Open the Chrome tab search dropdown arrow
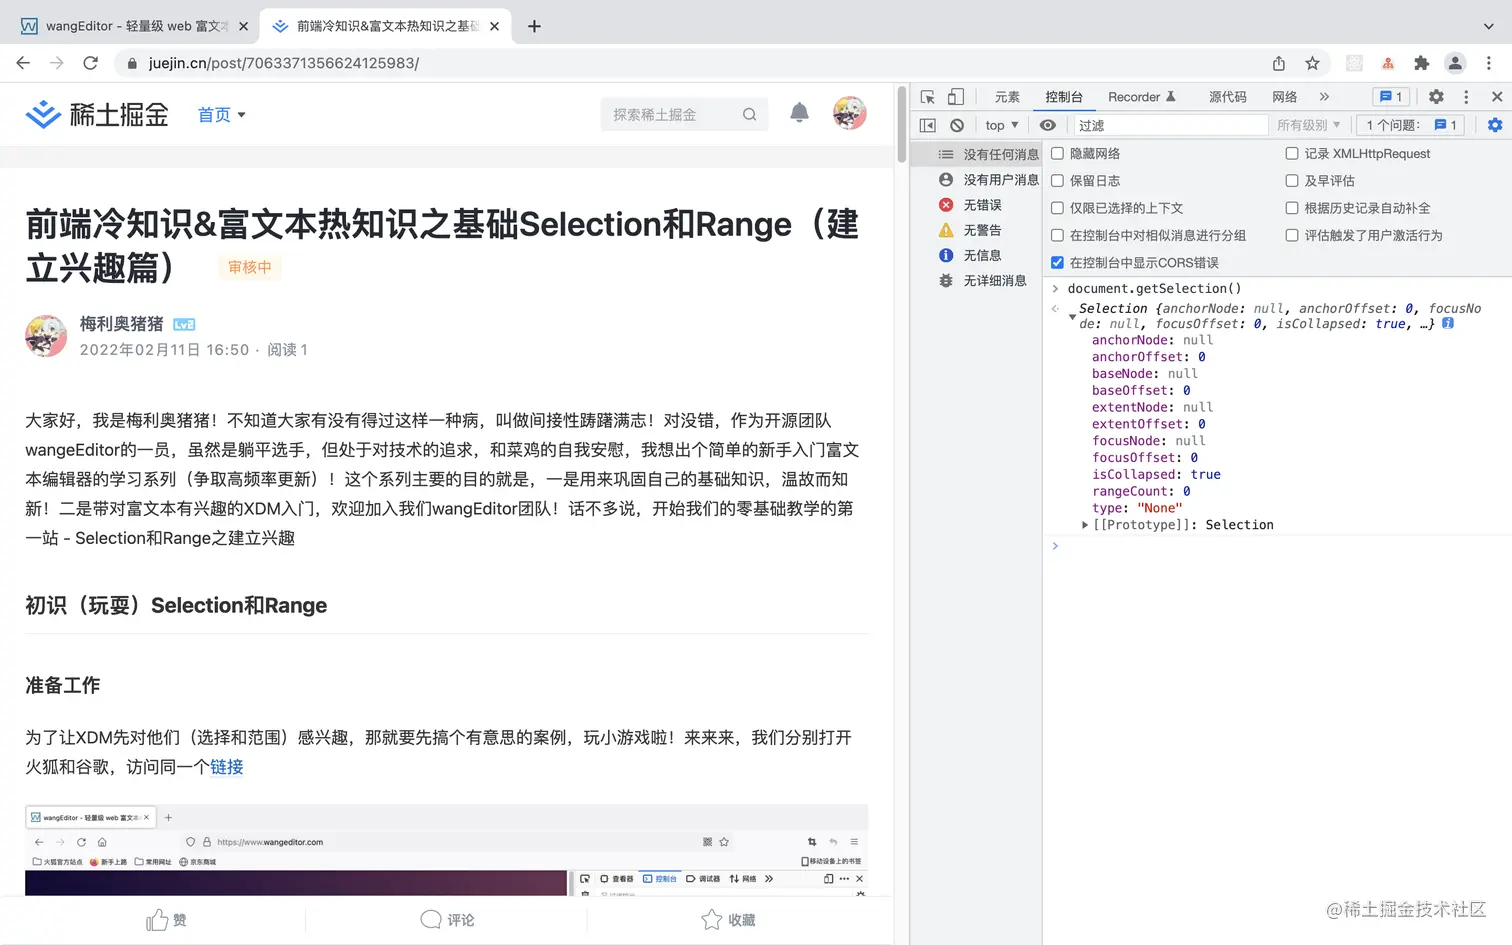1512x945 pixels. (x=1487, y=27)
